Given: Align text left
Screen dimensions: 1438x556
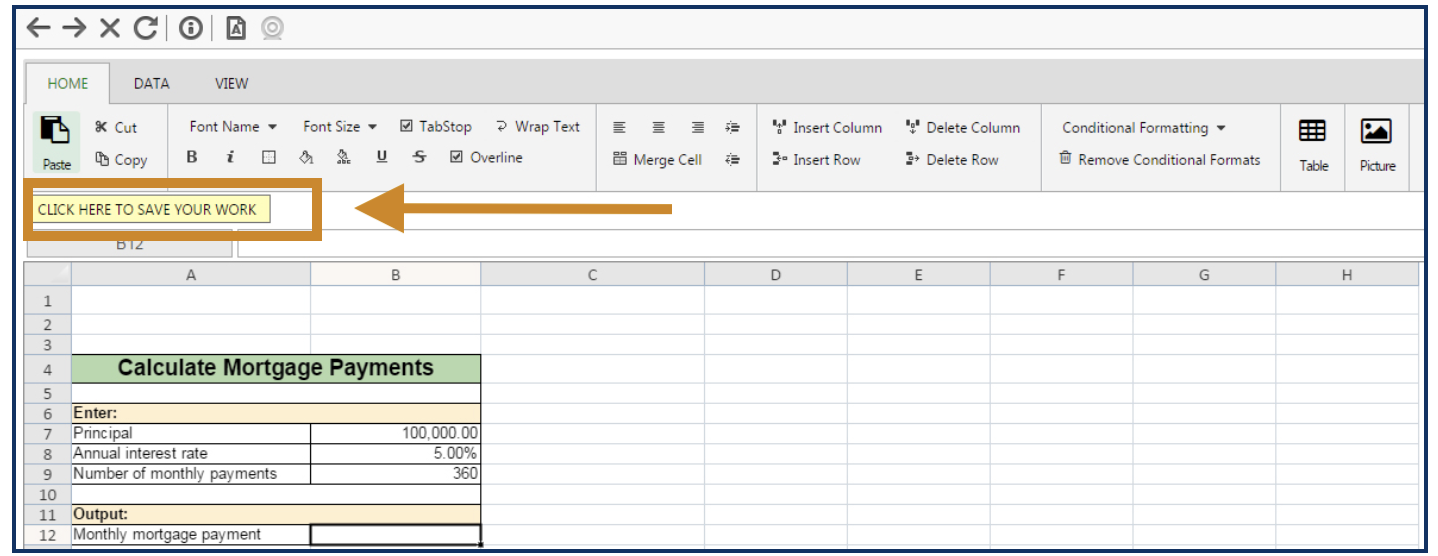Looking at the screenshot, I should coord(620,127).
